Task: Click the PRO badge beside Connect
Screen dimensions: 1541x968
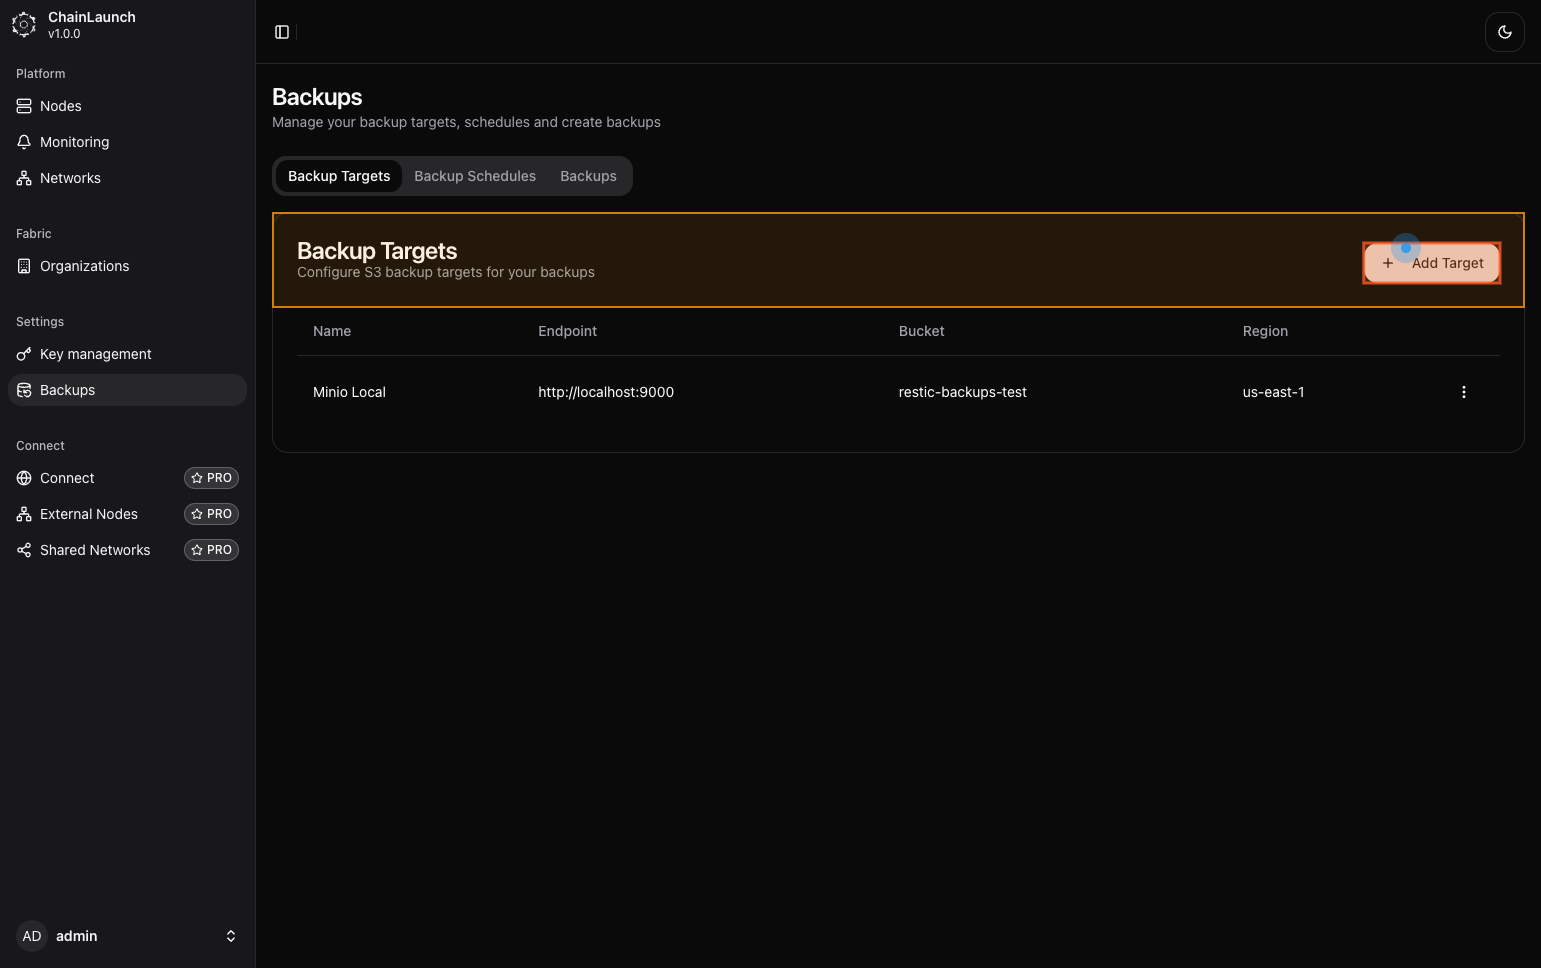Action: click(211, 478)
